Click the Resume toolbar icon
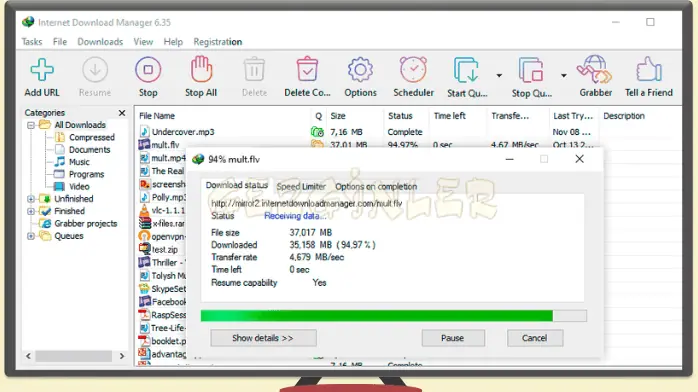698x392 pixels. [x=95, y=70]
